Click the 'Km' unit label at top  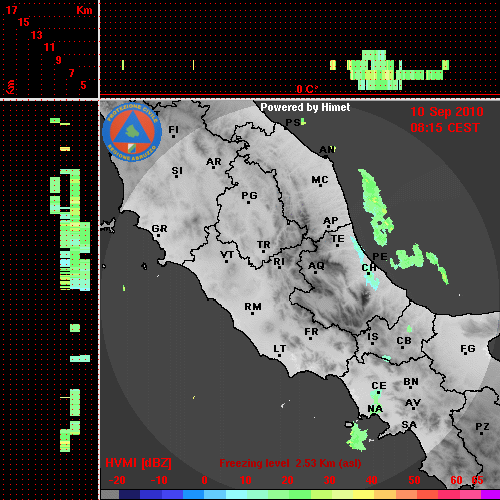84,10
